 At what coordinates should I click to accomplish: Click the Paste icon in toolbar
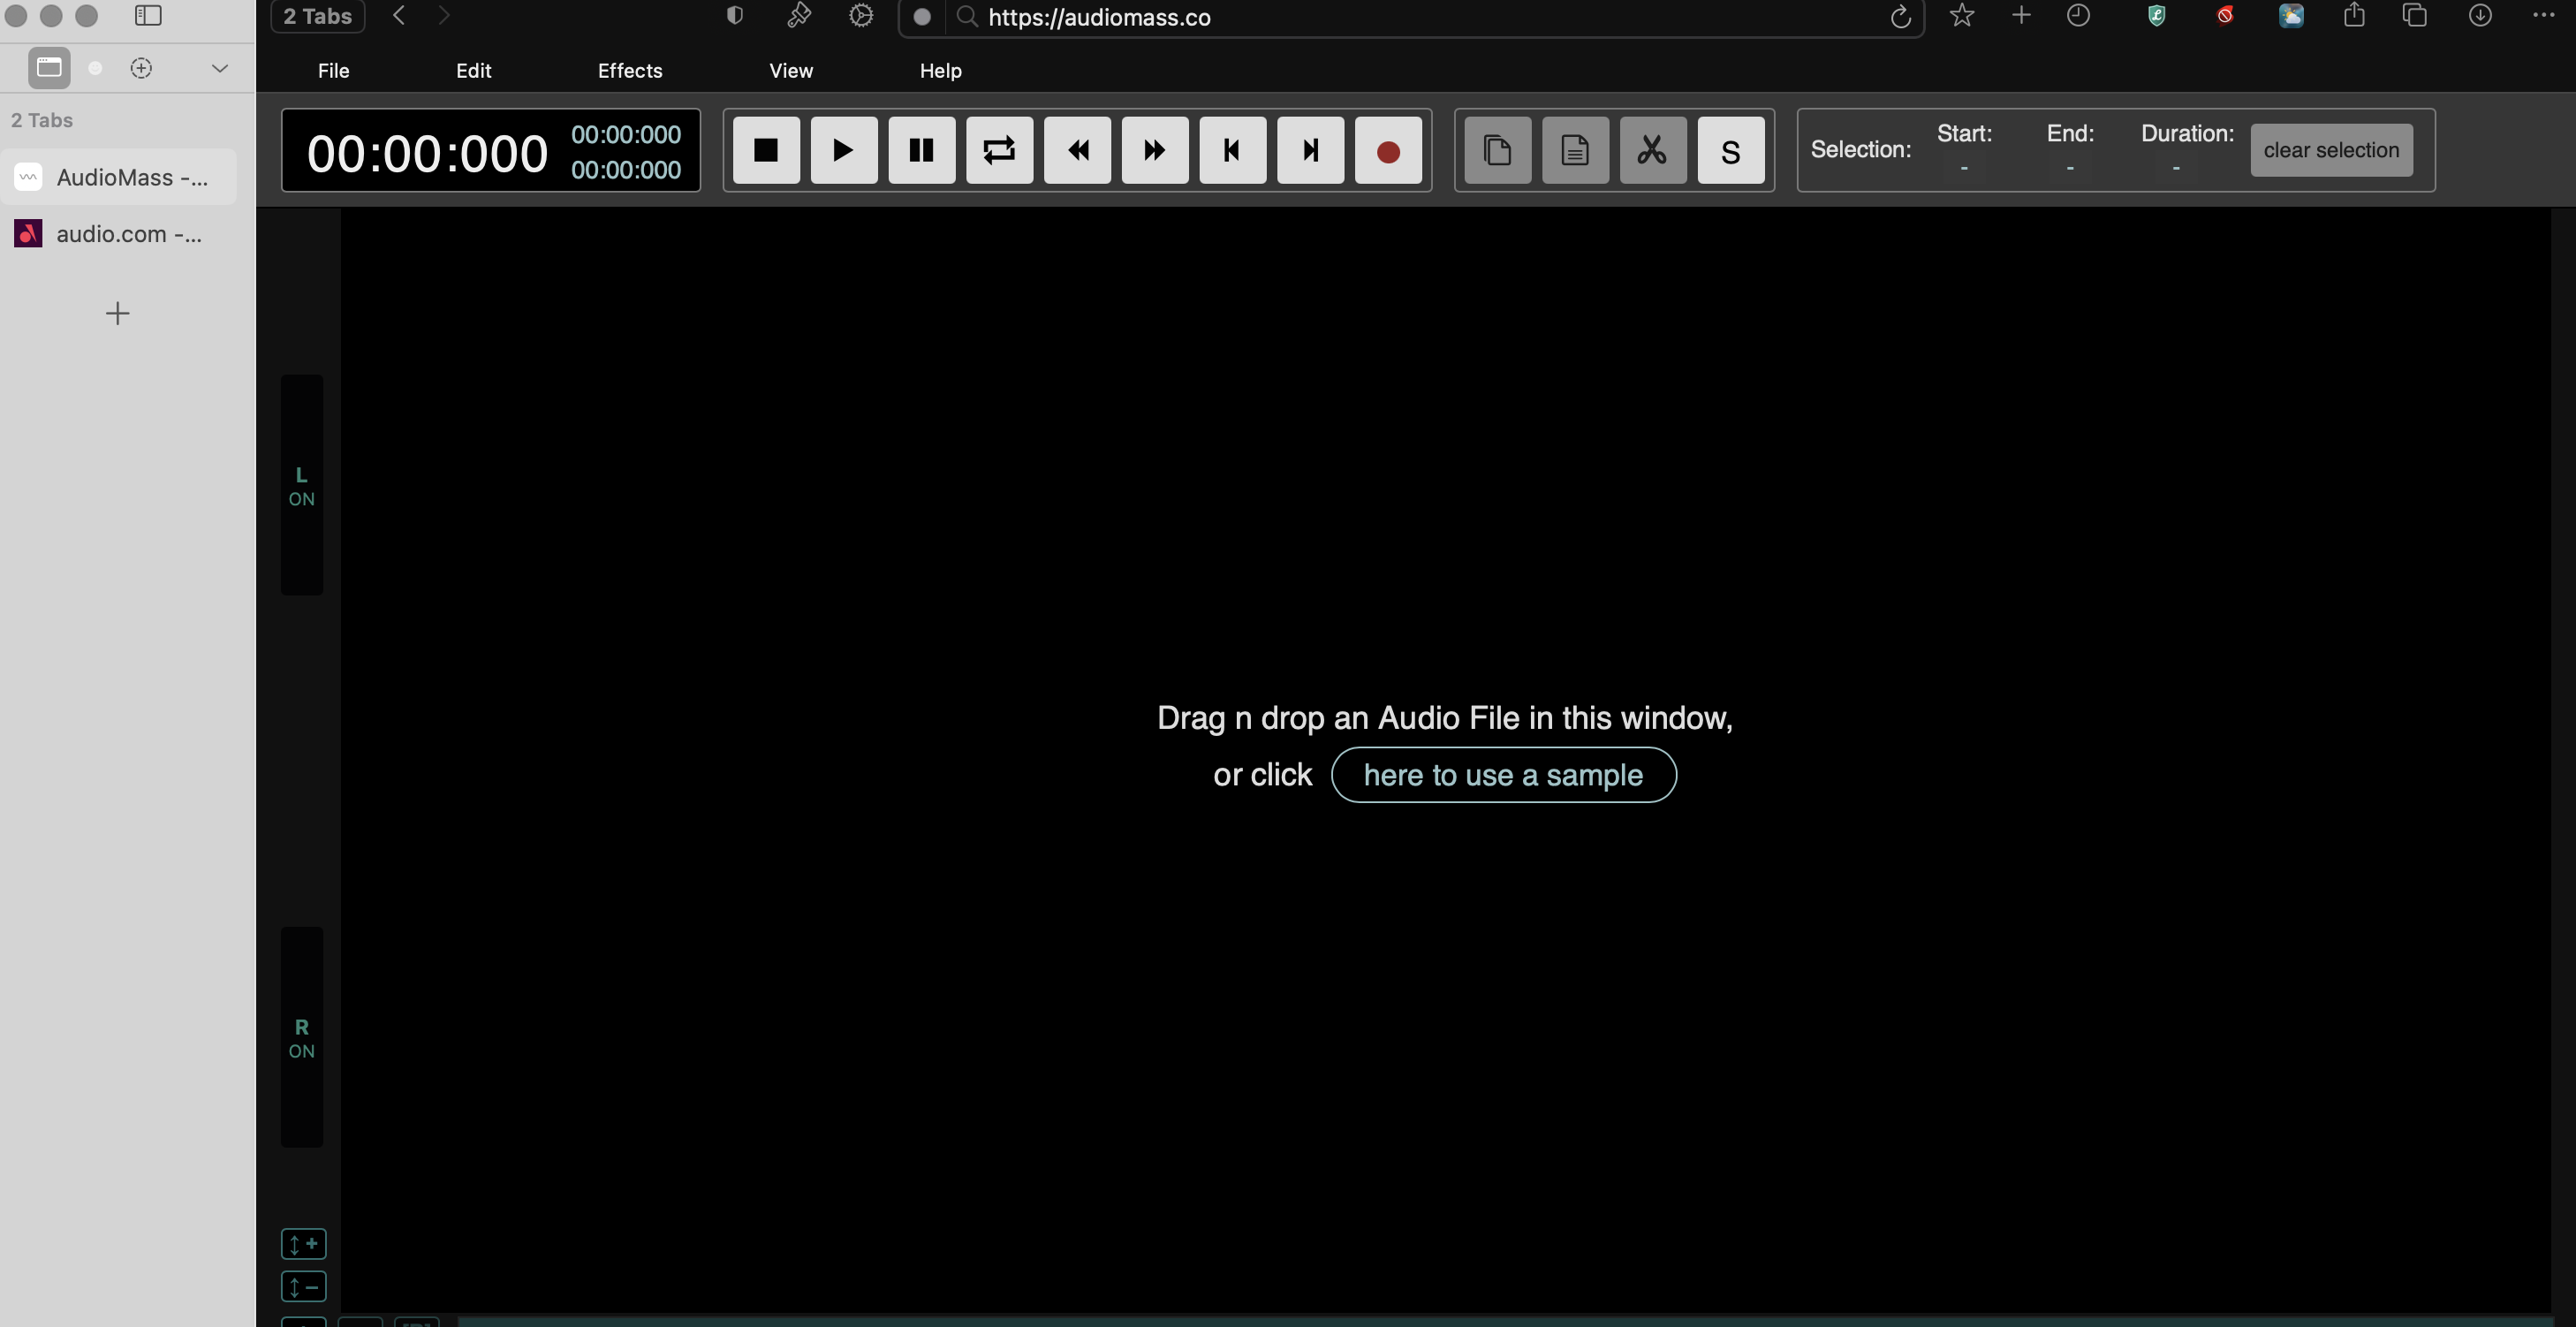click(x=1575, y=150)
